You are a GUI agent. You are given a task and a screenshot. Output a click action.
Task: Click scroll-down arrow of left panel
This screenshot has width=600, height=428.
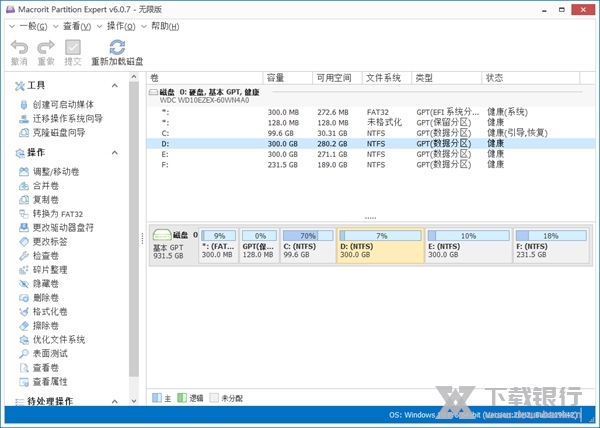(134, 401)
